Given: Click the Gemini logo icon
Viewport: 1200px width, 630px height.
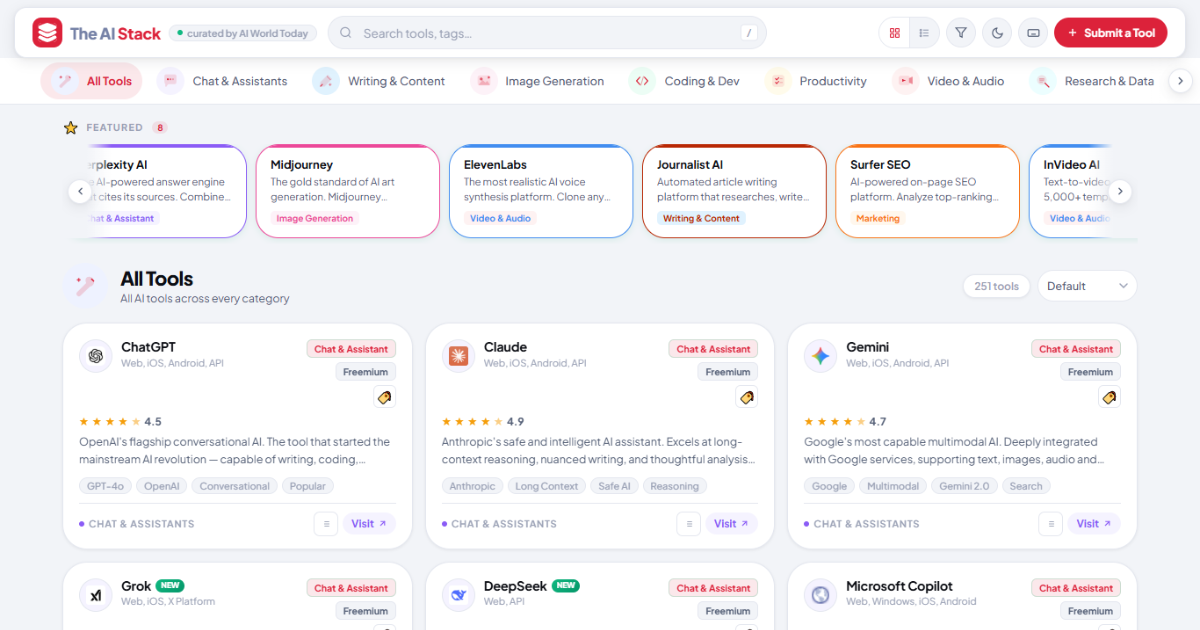Looking at the screenshot, I should click(x=821, y=355).
